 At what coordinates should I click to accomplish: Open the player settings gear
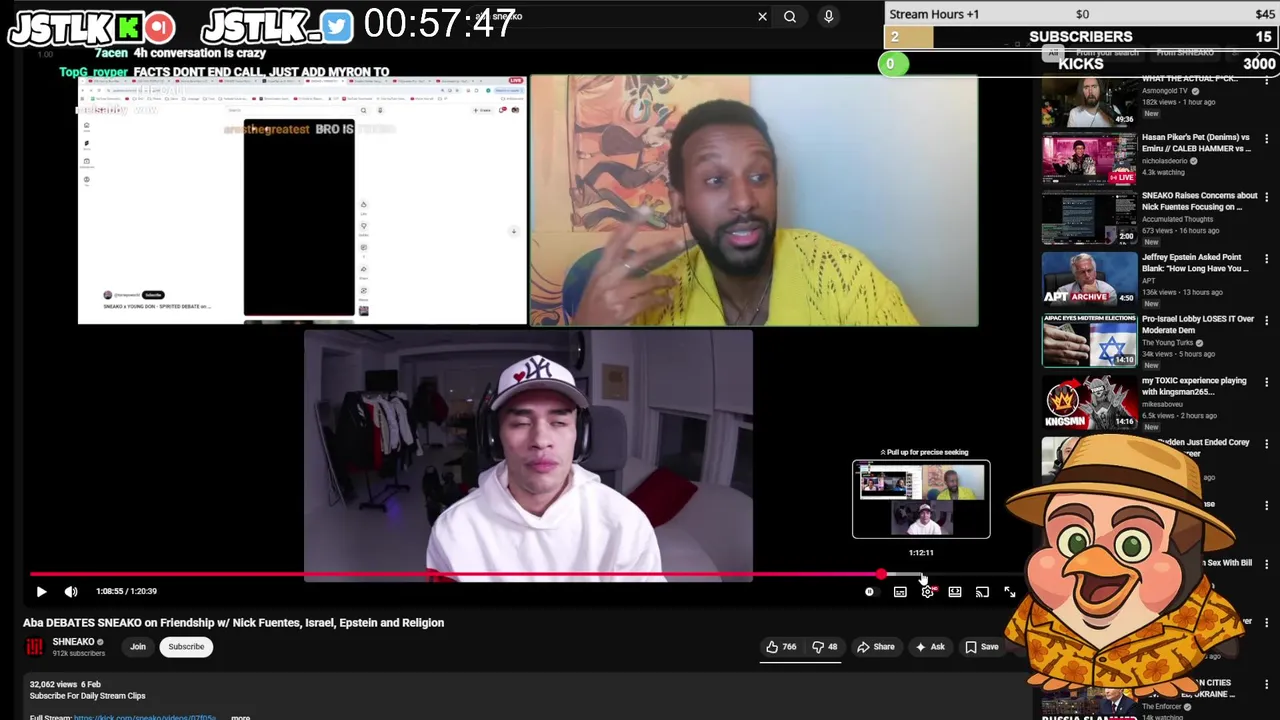[928, 592]
